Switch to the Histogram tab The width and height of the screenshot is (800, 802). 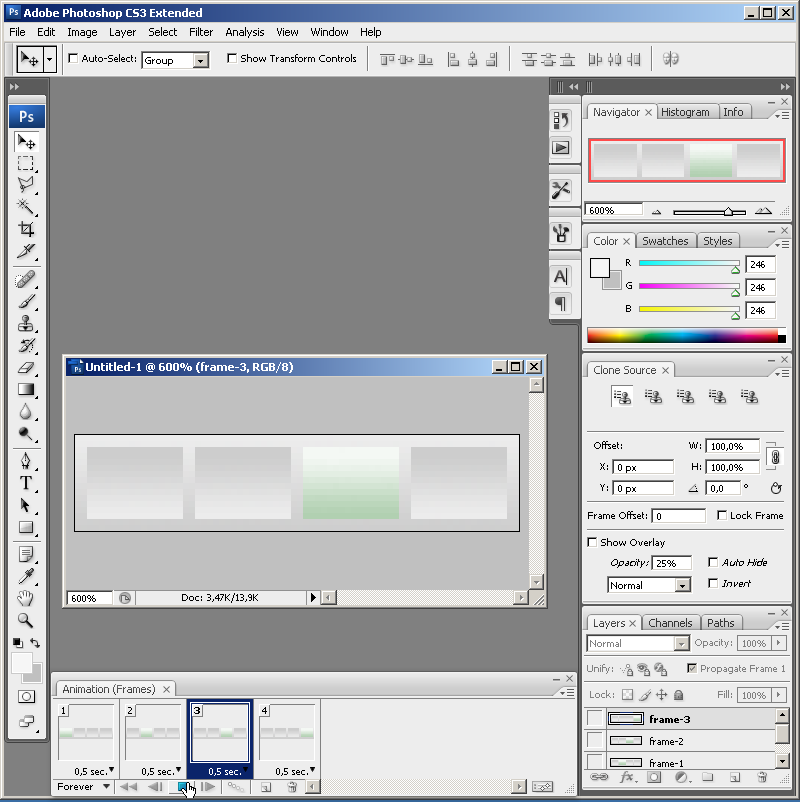pyautogui.click(x=685, y=112)
